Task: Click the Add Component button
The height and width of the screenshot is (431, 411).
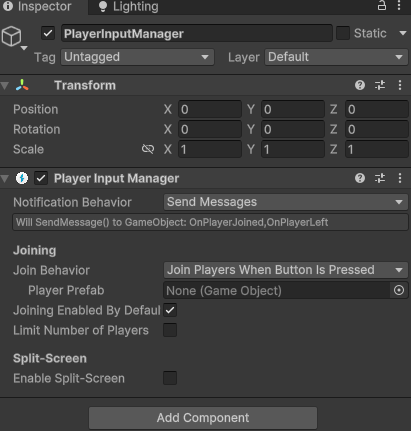Action: pyautogui.click(x=203, y=418)
